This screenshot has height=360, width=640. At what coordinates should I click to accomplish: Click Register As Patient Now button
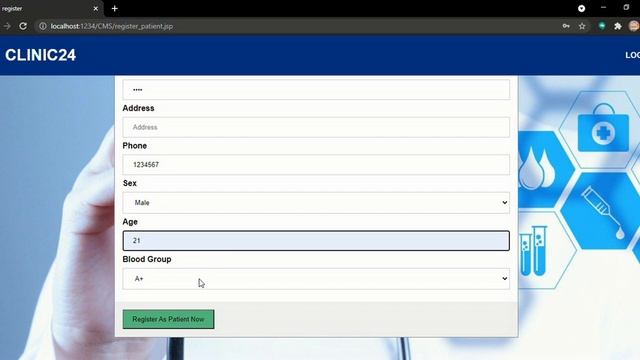[168, 319]
